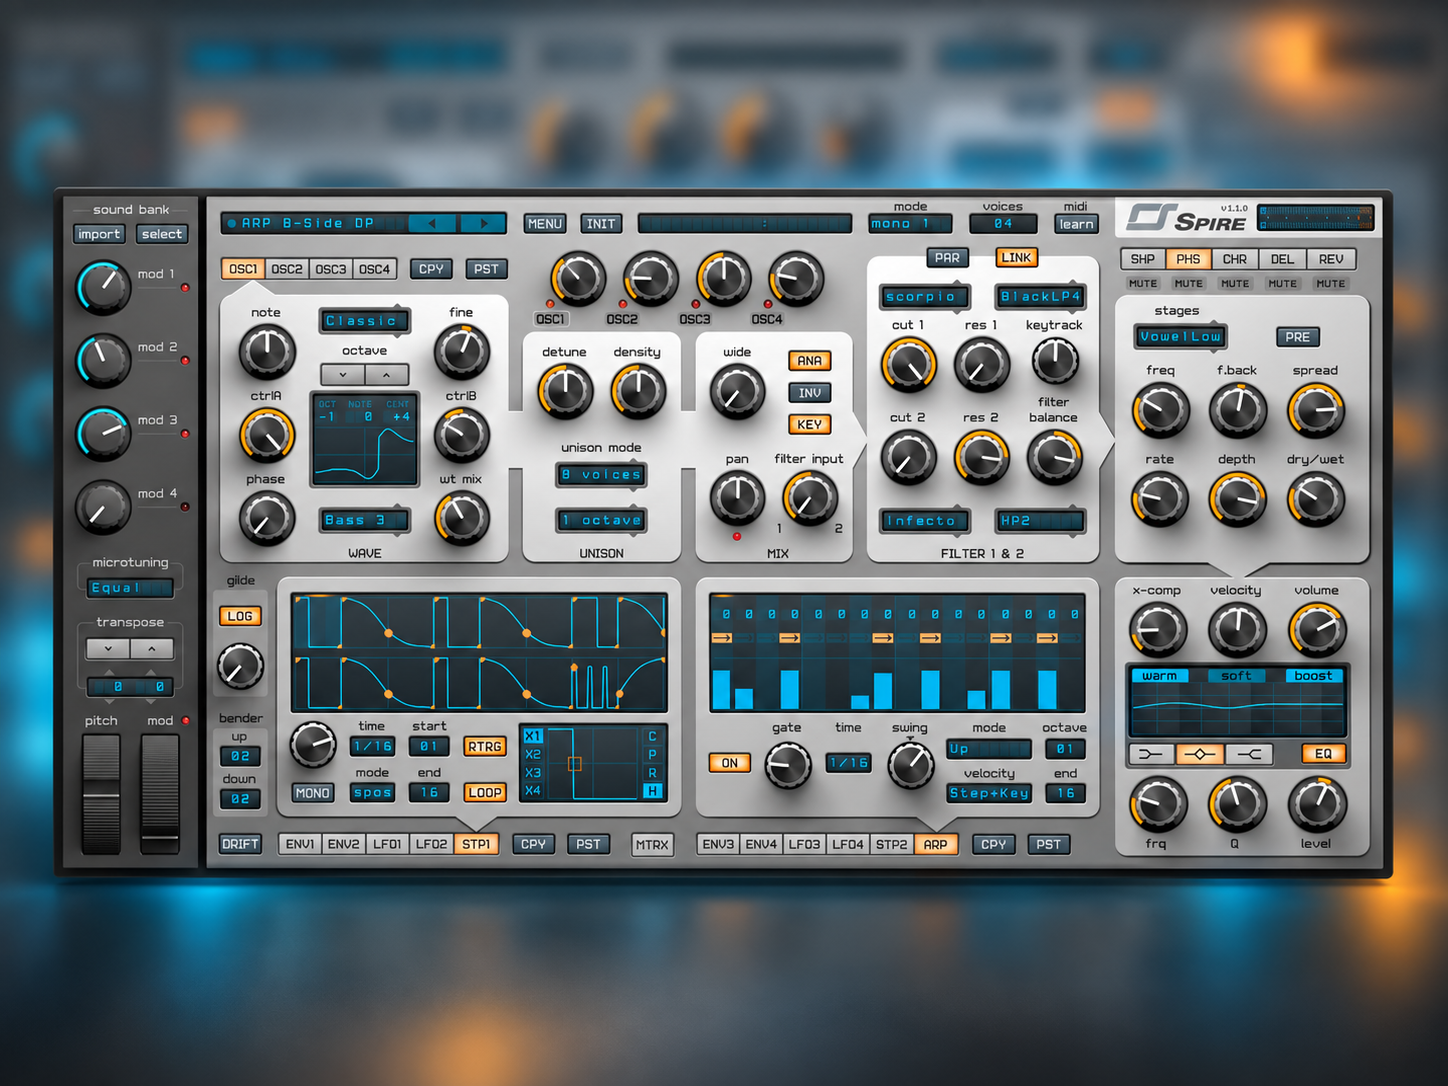Click the arpeggiator octave value field
This screenshot has height=1086, width=1448.
[x=1065, y=749]
